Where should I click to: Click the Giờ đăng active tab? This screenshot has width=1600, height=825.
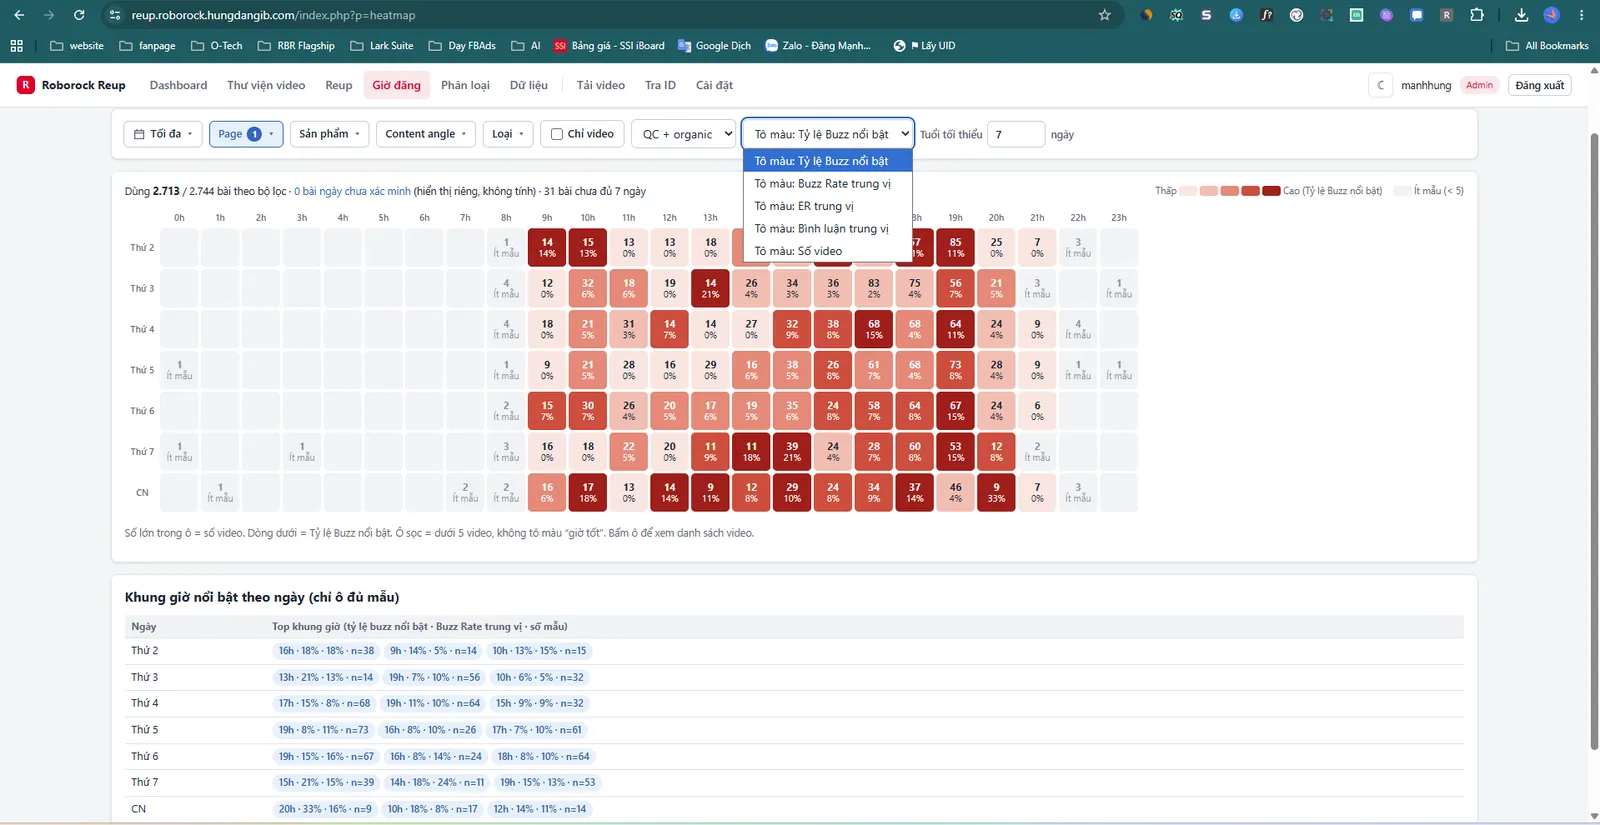coord(396,85)
